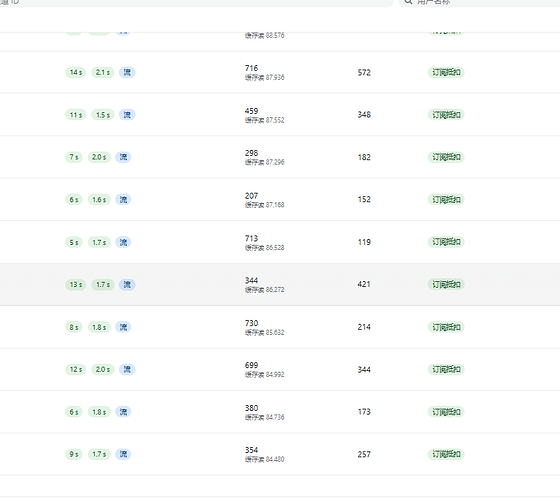Select the 5 s duration badge
560x500 pixels.
pyautogui.click(x=74, y=242)
